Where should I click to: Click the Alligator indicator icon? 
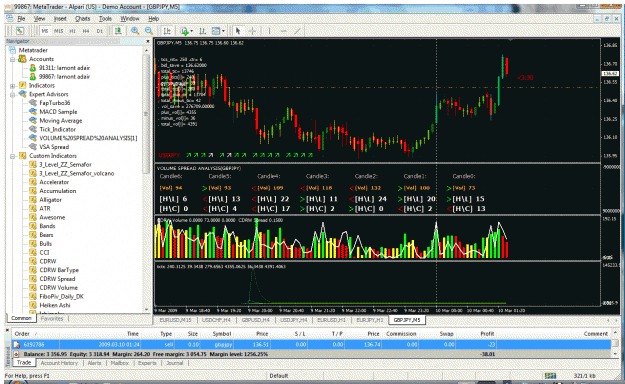[33, 199]
